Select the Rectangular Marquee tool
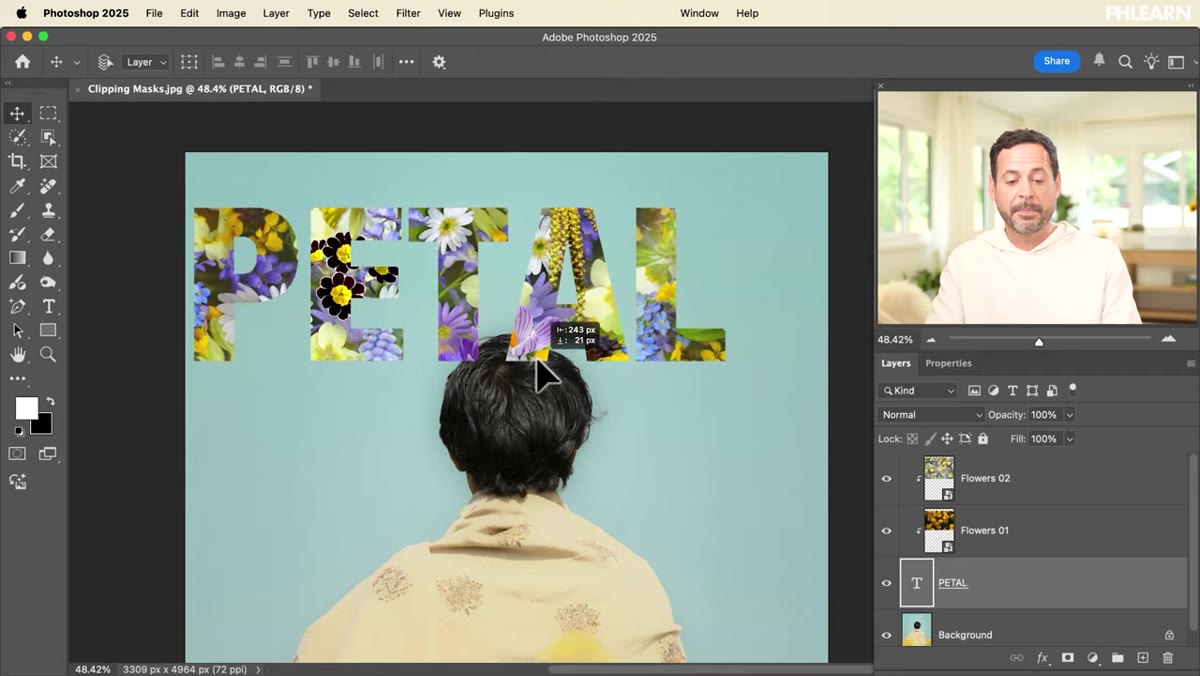The image size is (1200, 676). point(48,113)
